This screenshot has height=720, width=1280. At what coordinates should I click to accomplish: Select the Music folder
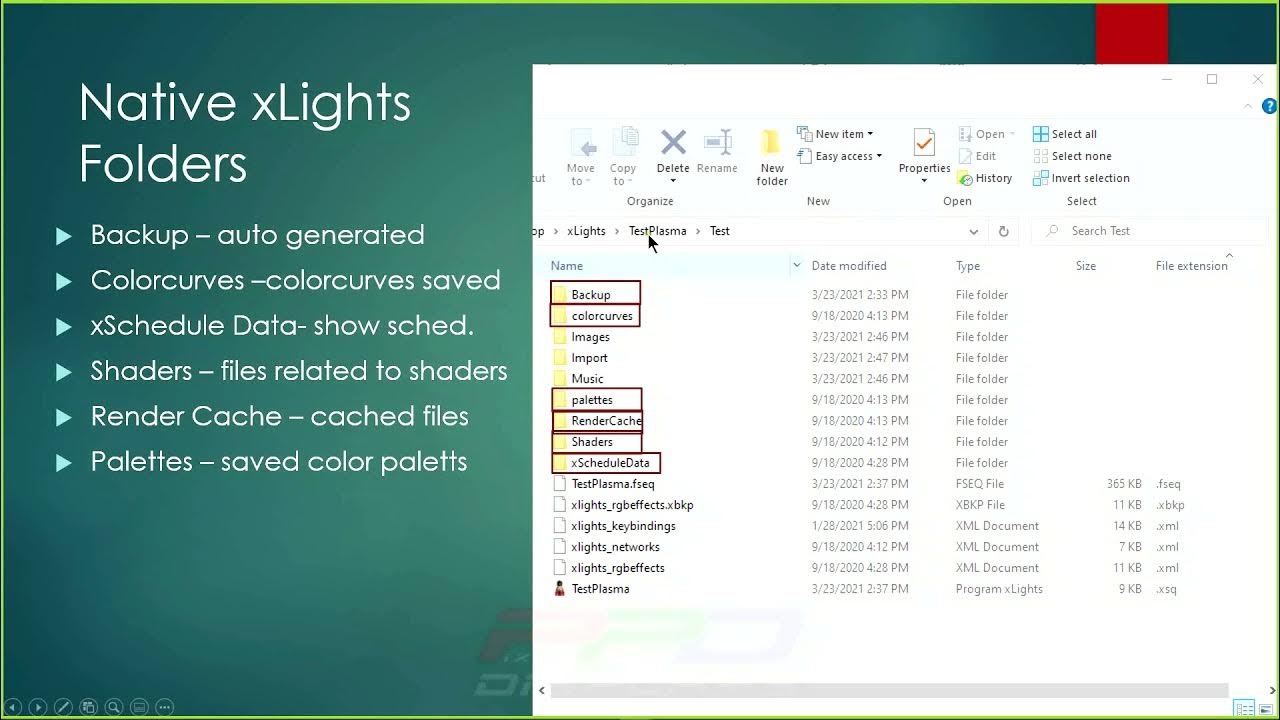[x=587, y=379]
